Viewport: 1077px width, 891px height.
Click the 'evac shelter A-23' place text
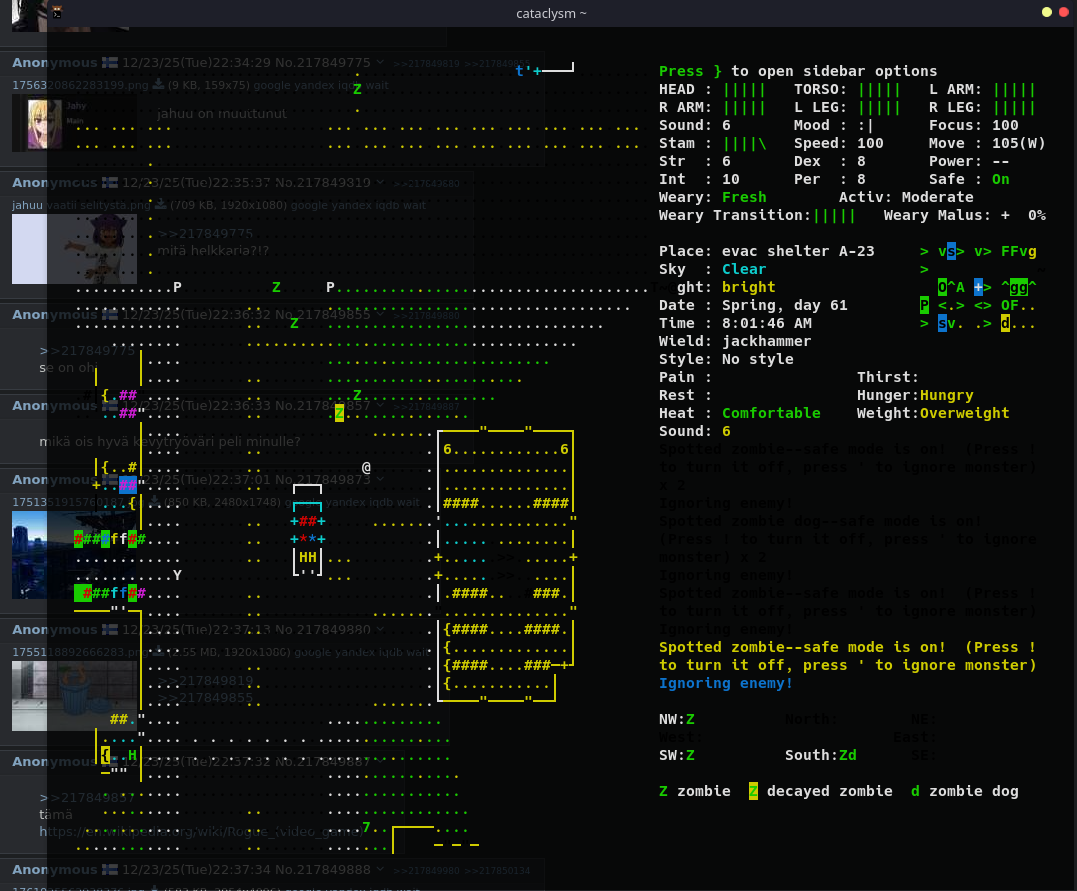(798, 251)
